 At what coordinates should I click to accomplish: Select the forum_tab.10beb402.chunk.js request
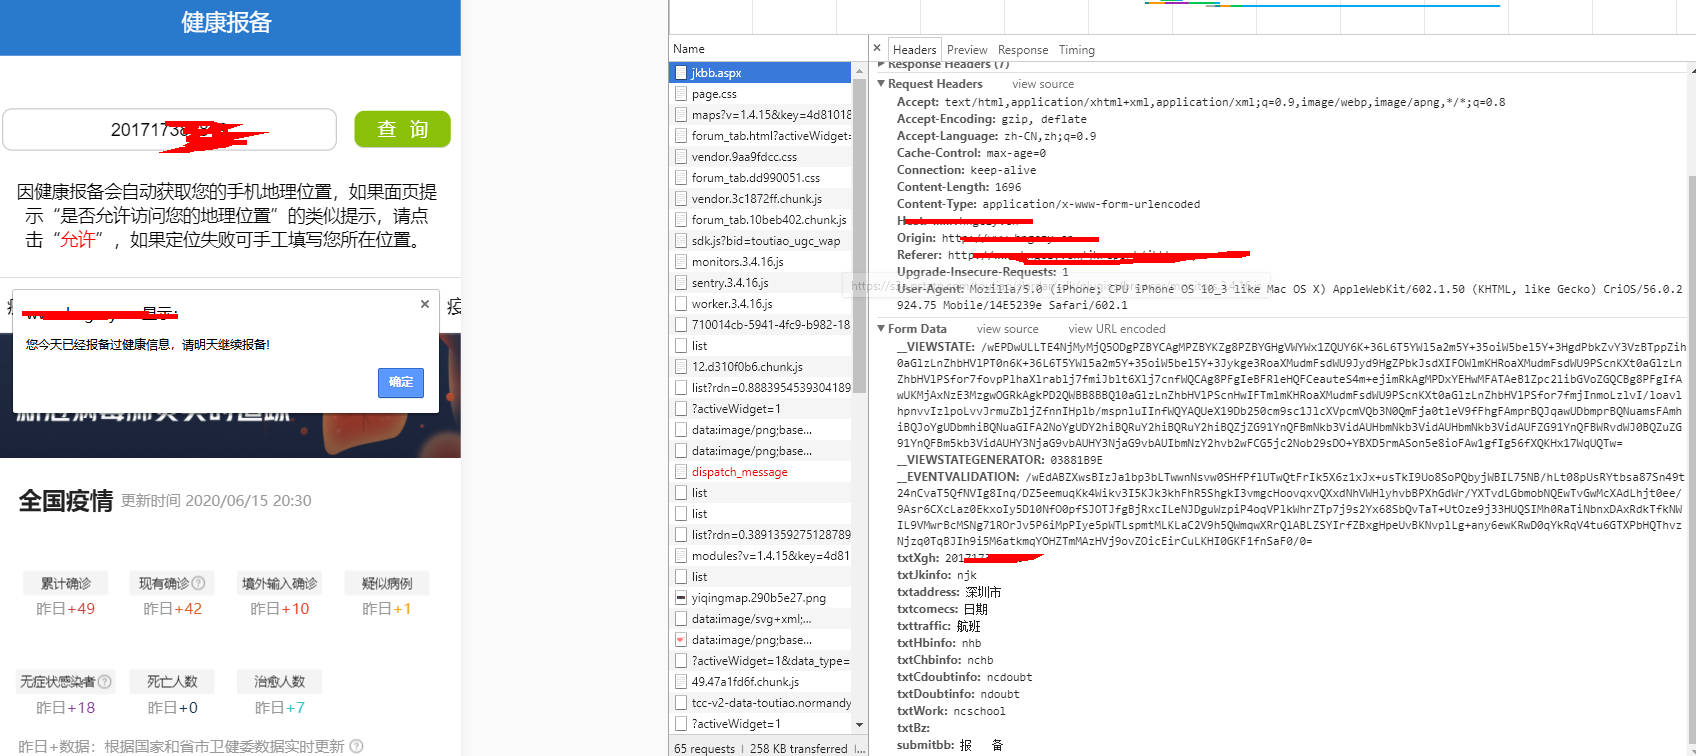click(760, 220)
